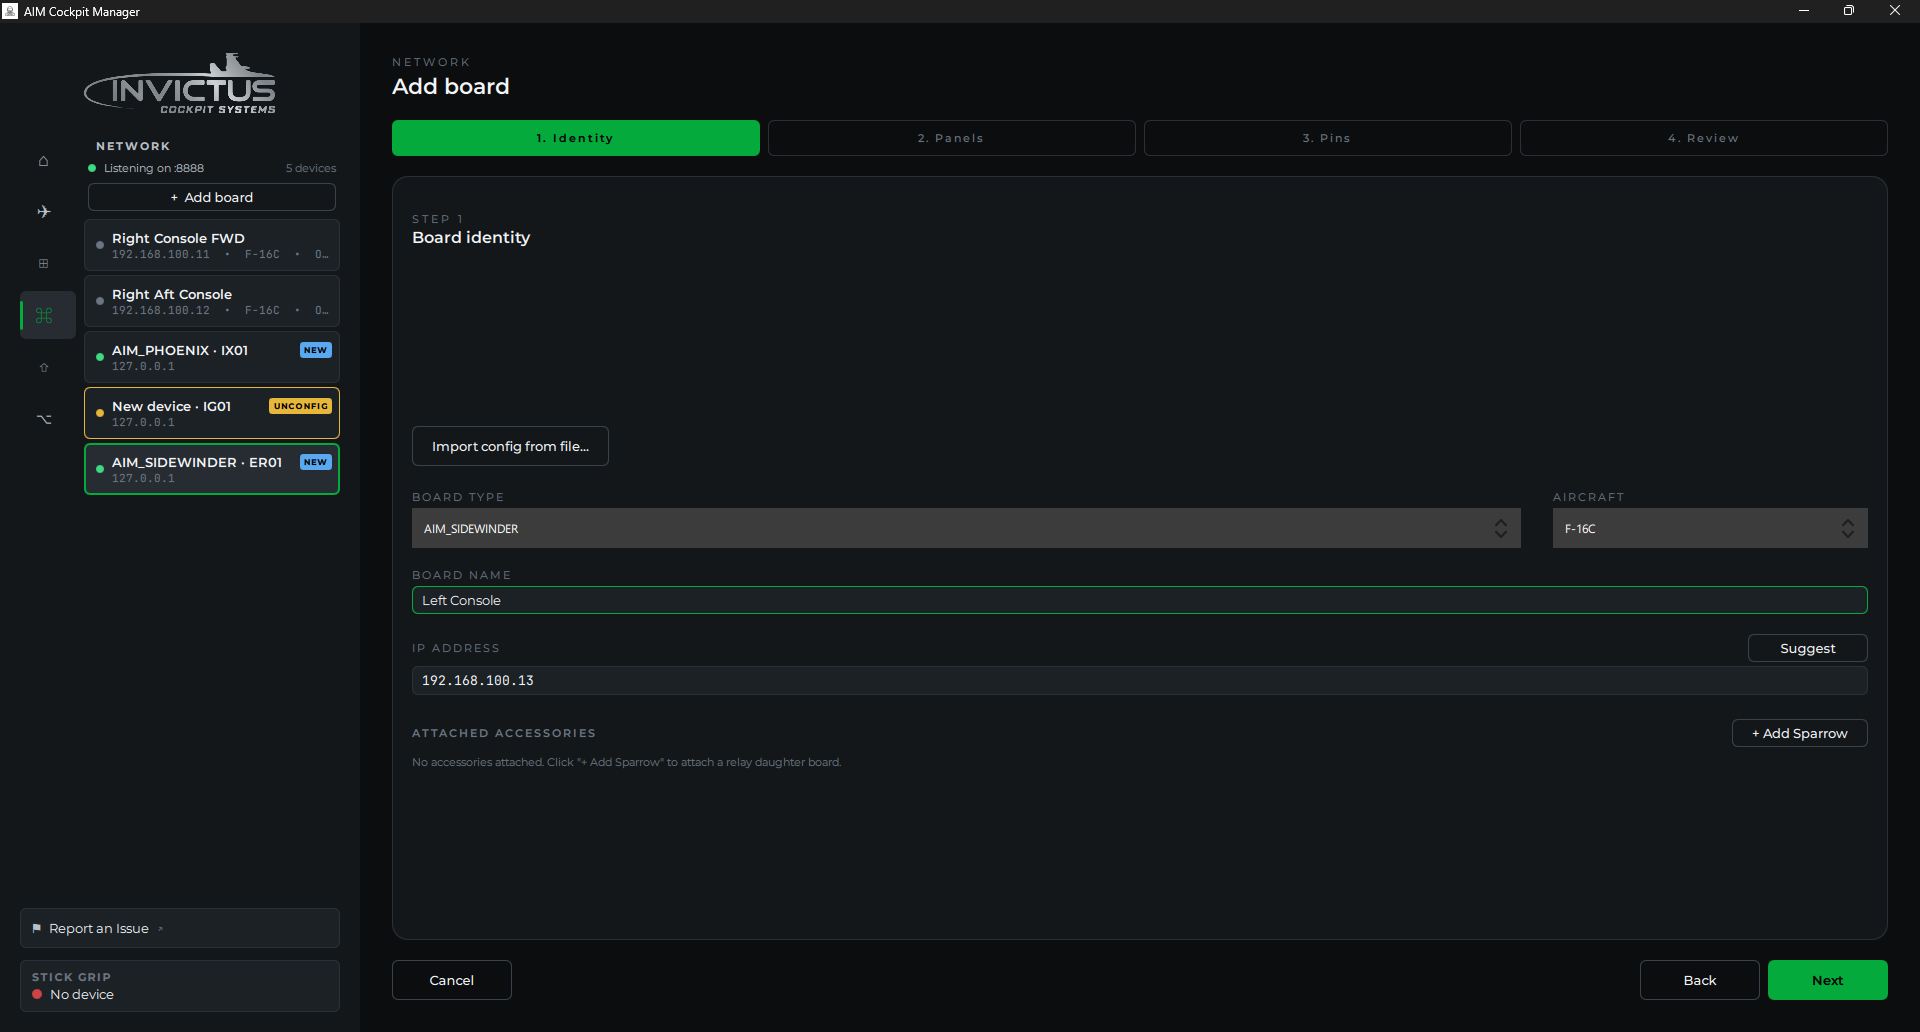Cancel the Add board wizard
Image resolution: width=1920 pixels, height=1032 pixels.
pyautogui.click(x=452, y=980)
